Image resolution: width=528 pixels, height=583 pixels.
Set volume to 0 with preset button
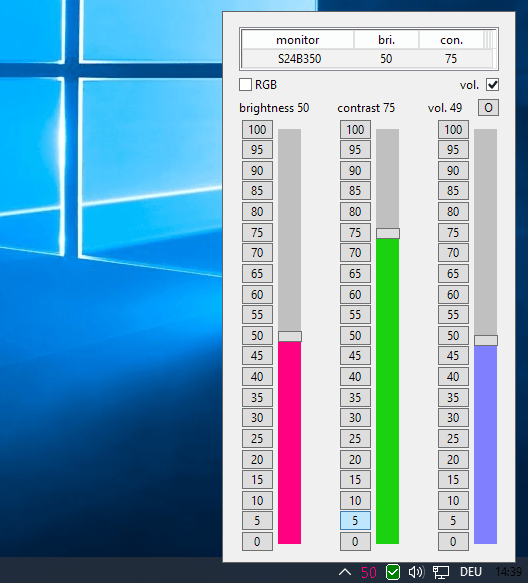(453, 541)
